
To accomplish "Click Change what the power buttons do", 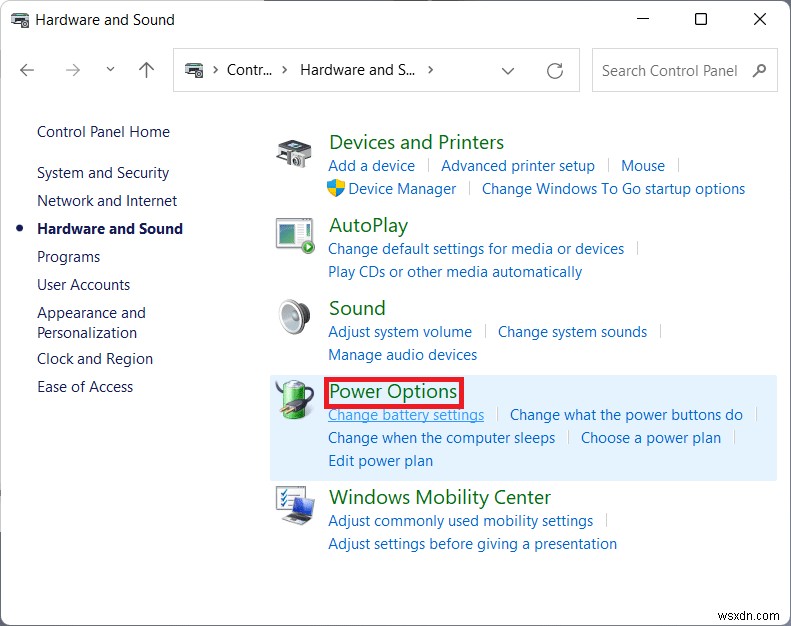I will [626, 415].
